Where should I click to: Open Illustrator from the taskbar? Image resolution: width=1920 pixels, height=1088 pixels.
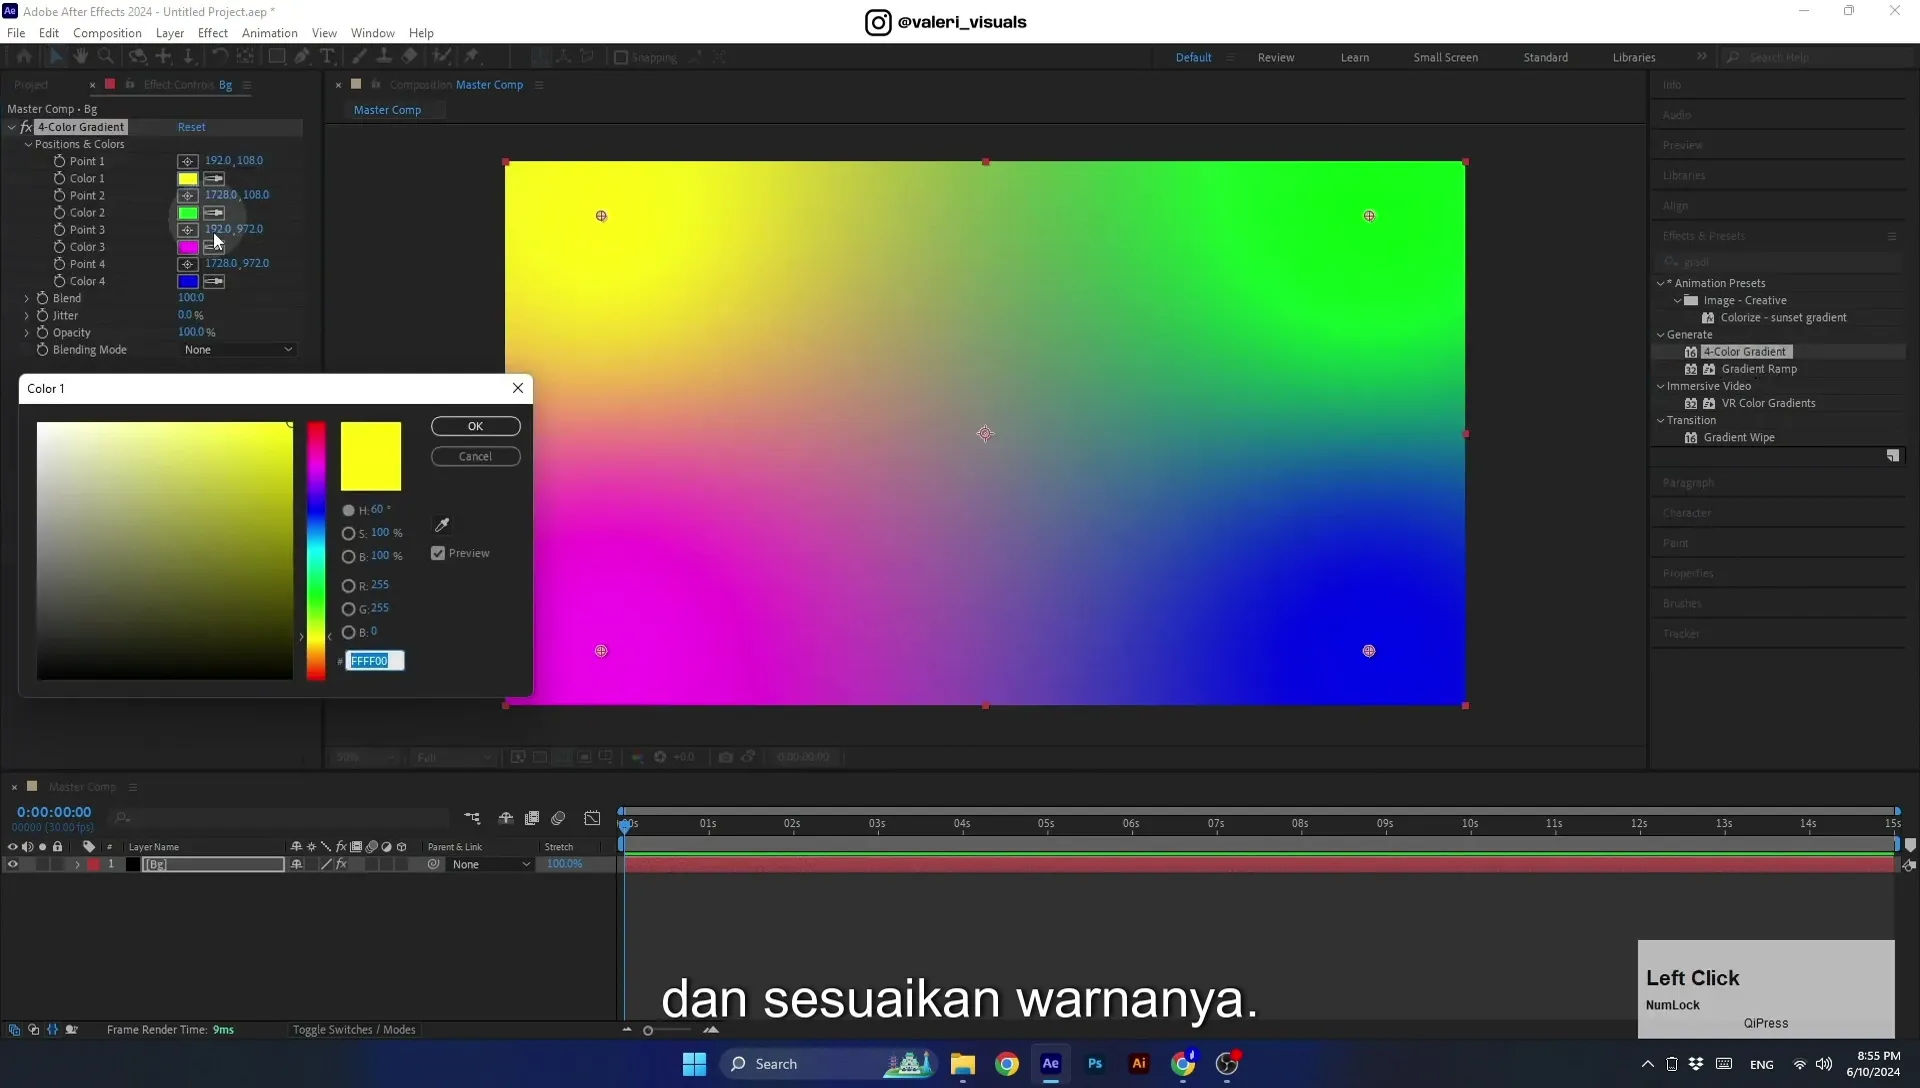(1139, 1064)
